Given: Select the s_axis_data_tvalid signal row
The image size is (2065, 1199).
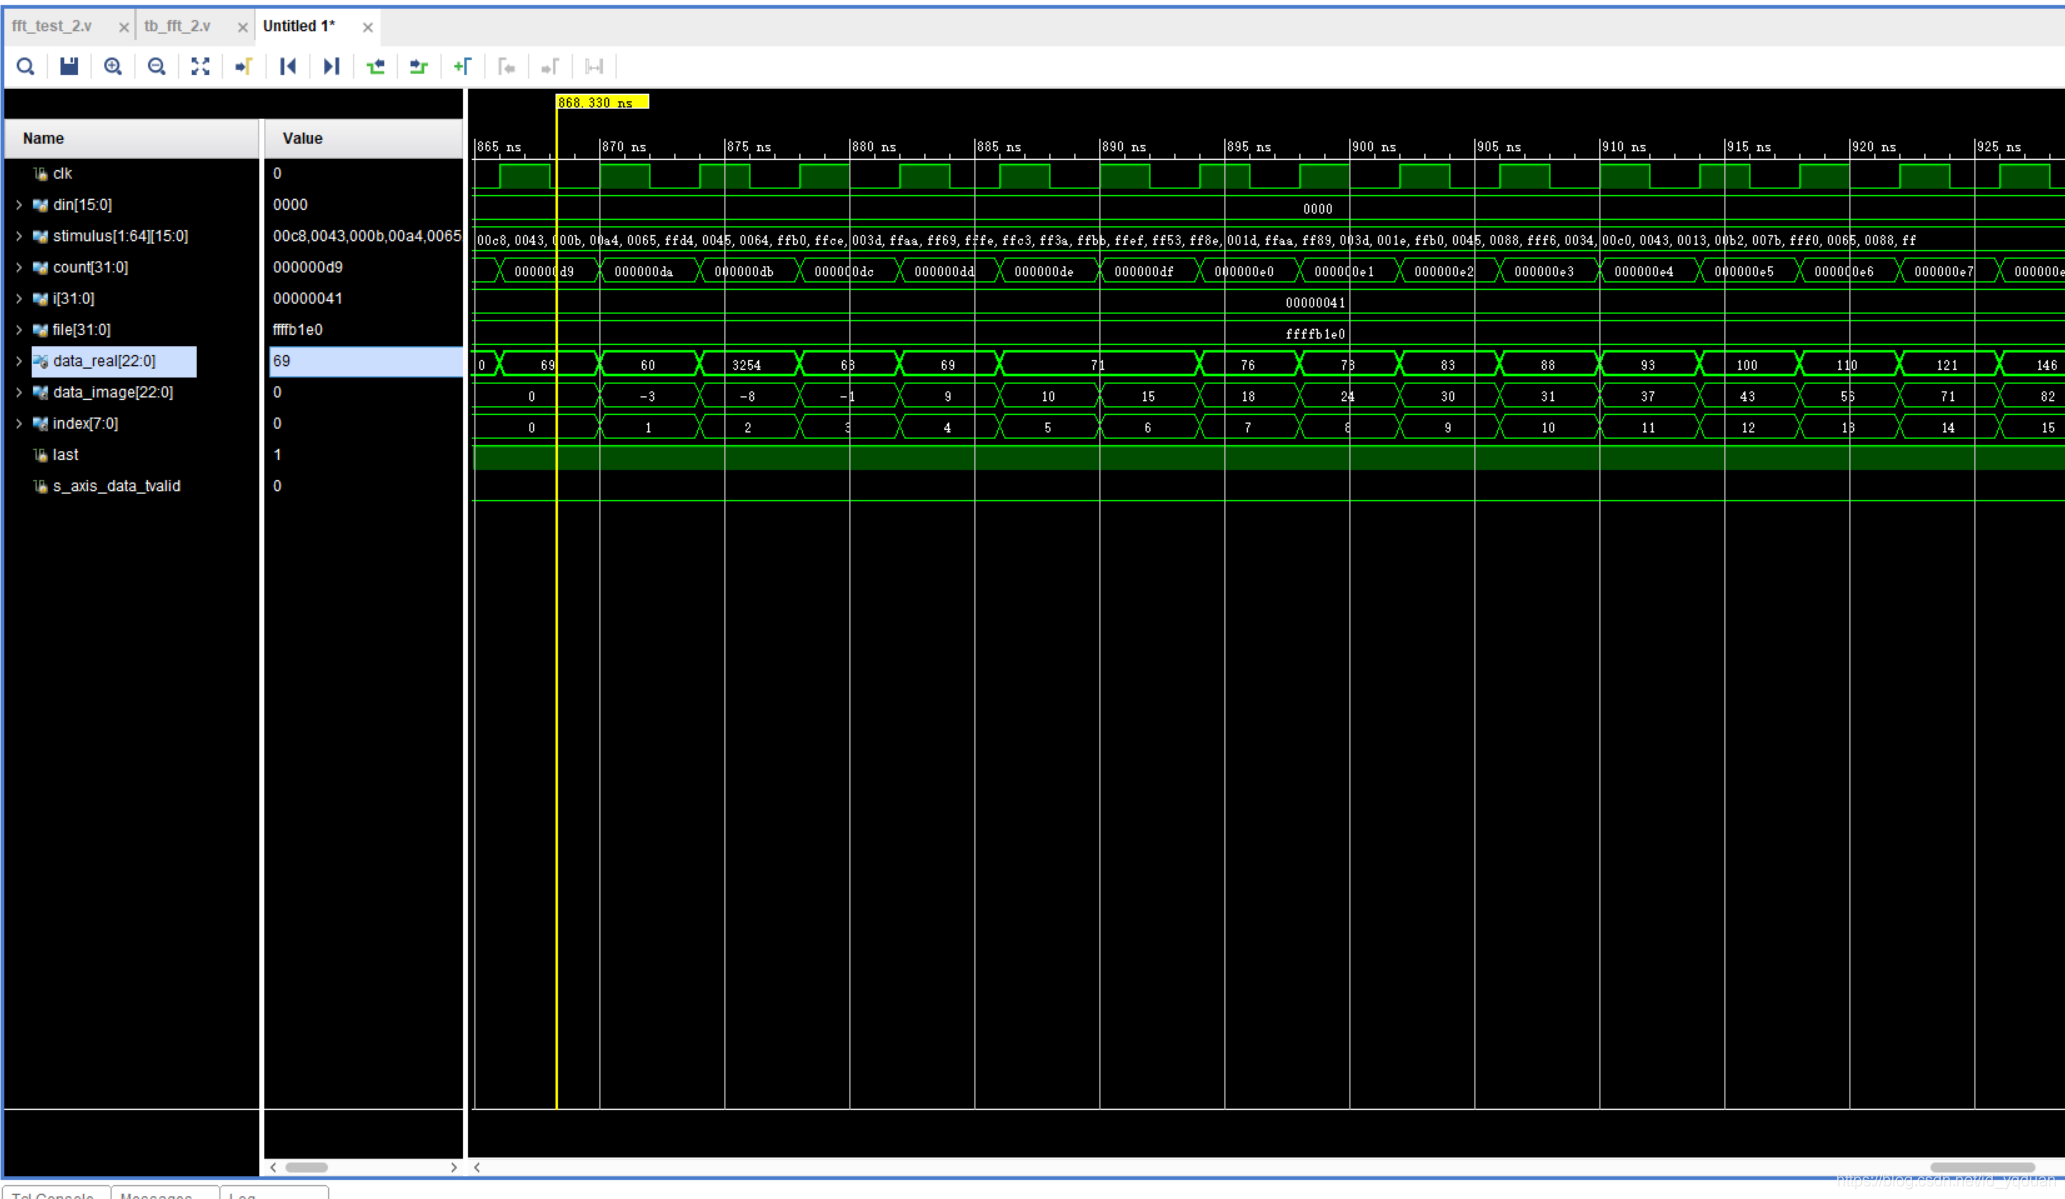Looking at the screenshot, I should (x=116, y=486).
